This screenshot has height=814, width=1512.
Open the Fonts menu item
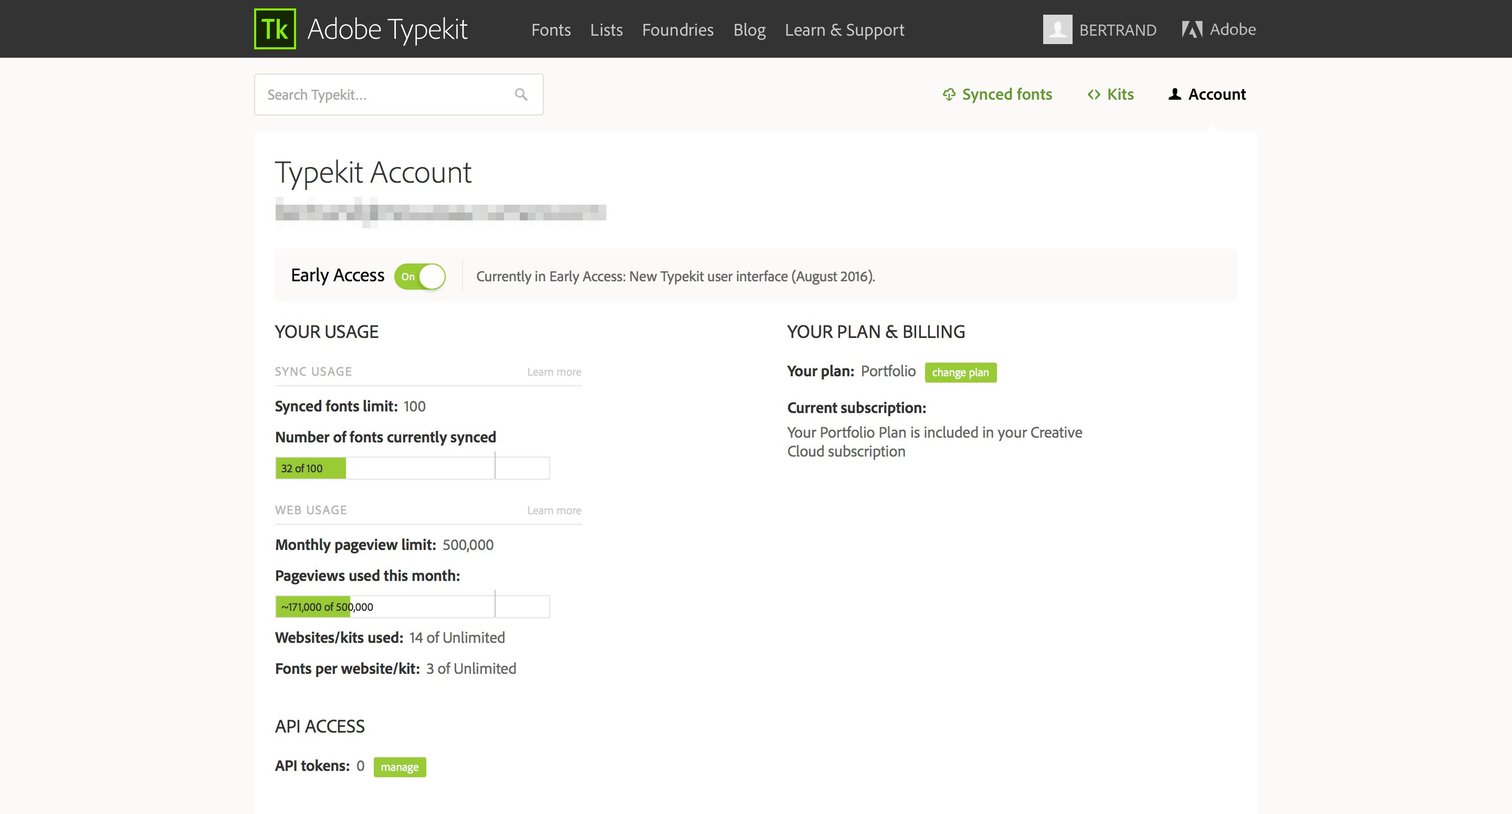pyautogui.click(x=551, y=30)
